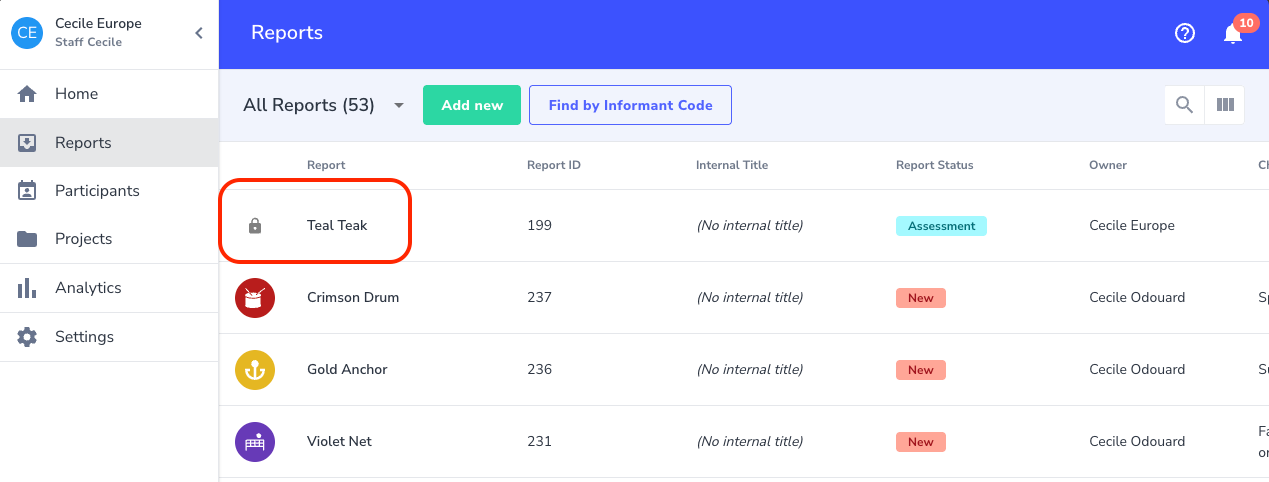Collapse the sidebar with the chevron

coord(199,33)
